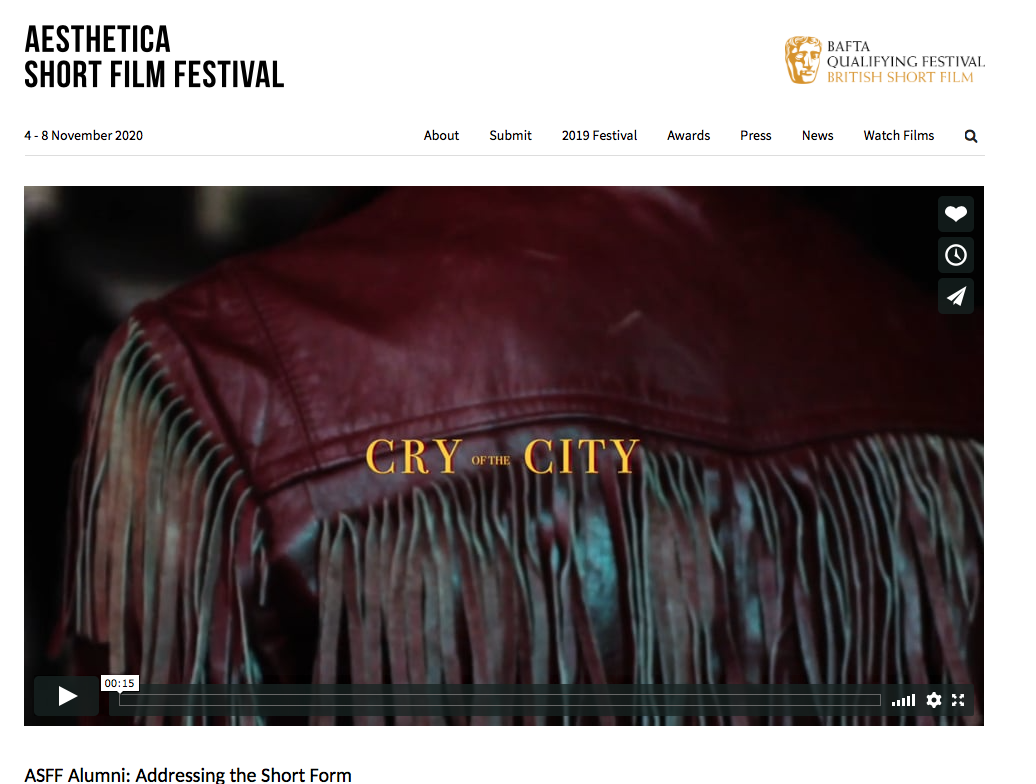Add video to Watch Later clock icon
1036x784 pixels.
pyautogui.click(x=955, y=255)
